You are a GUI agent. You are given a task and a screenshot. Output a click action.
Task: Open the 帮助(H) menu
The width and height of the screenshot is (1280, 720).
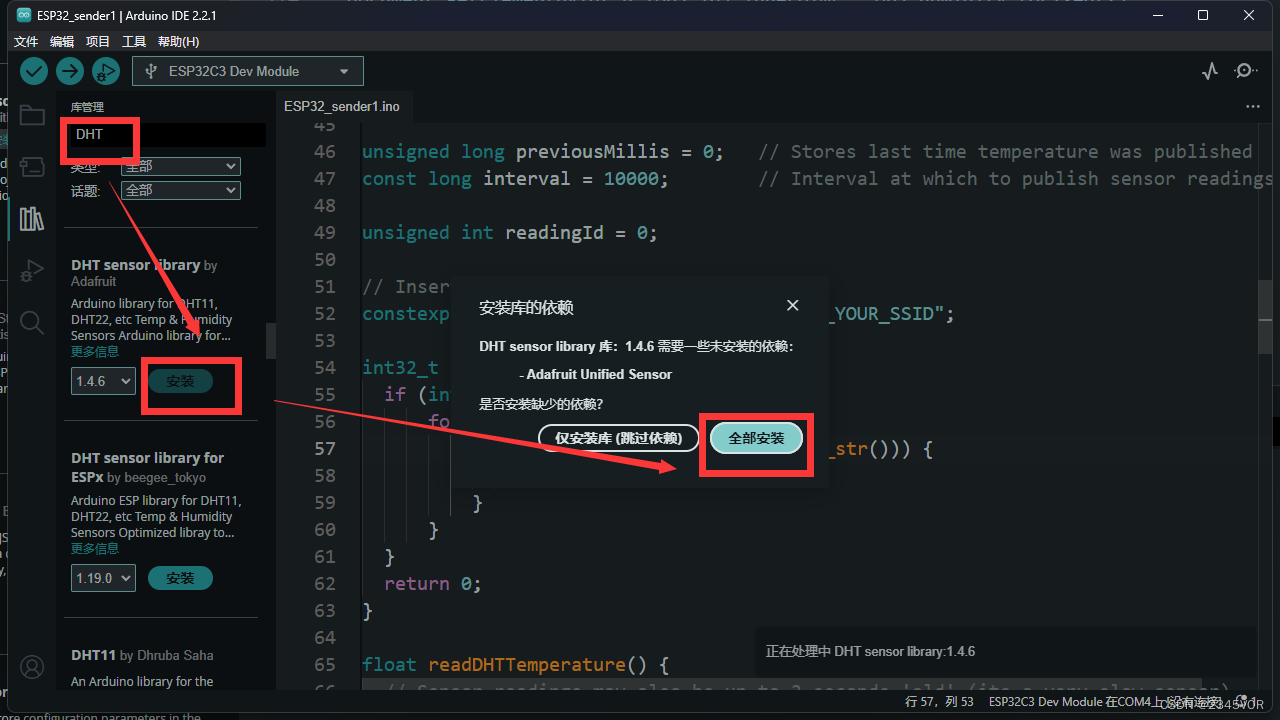pos(178,41)
